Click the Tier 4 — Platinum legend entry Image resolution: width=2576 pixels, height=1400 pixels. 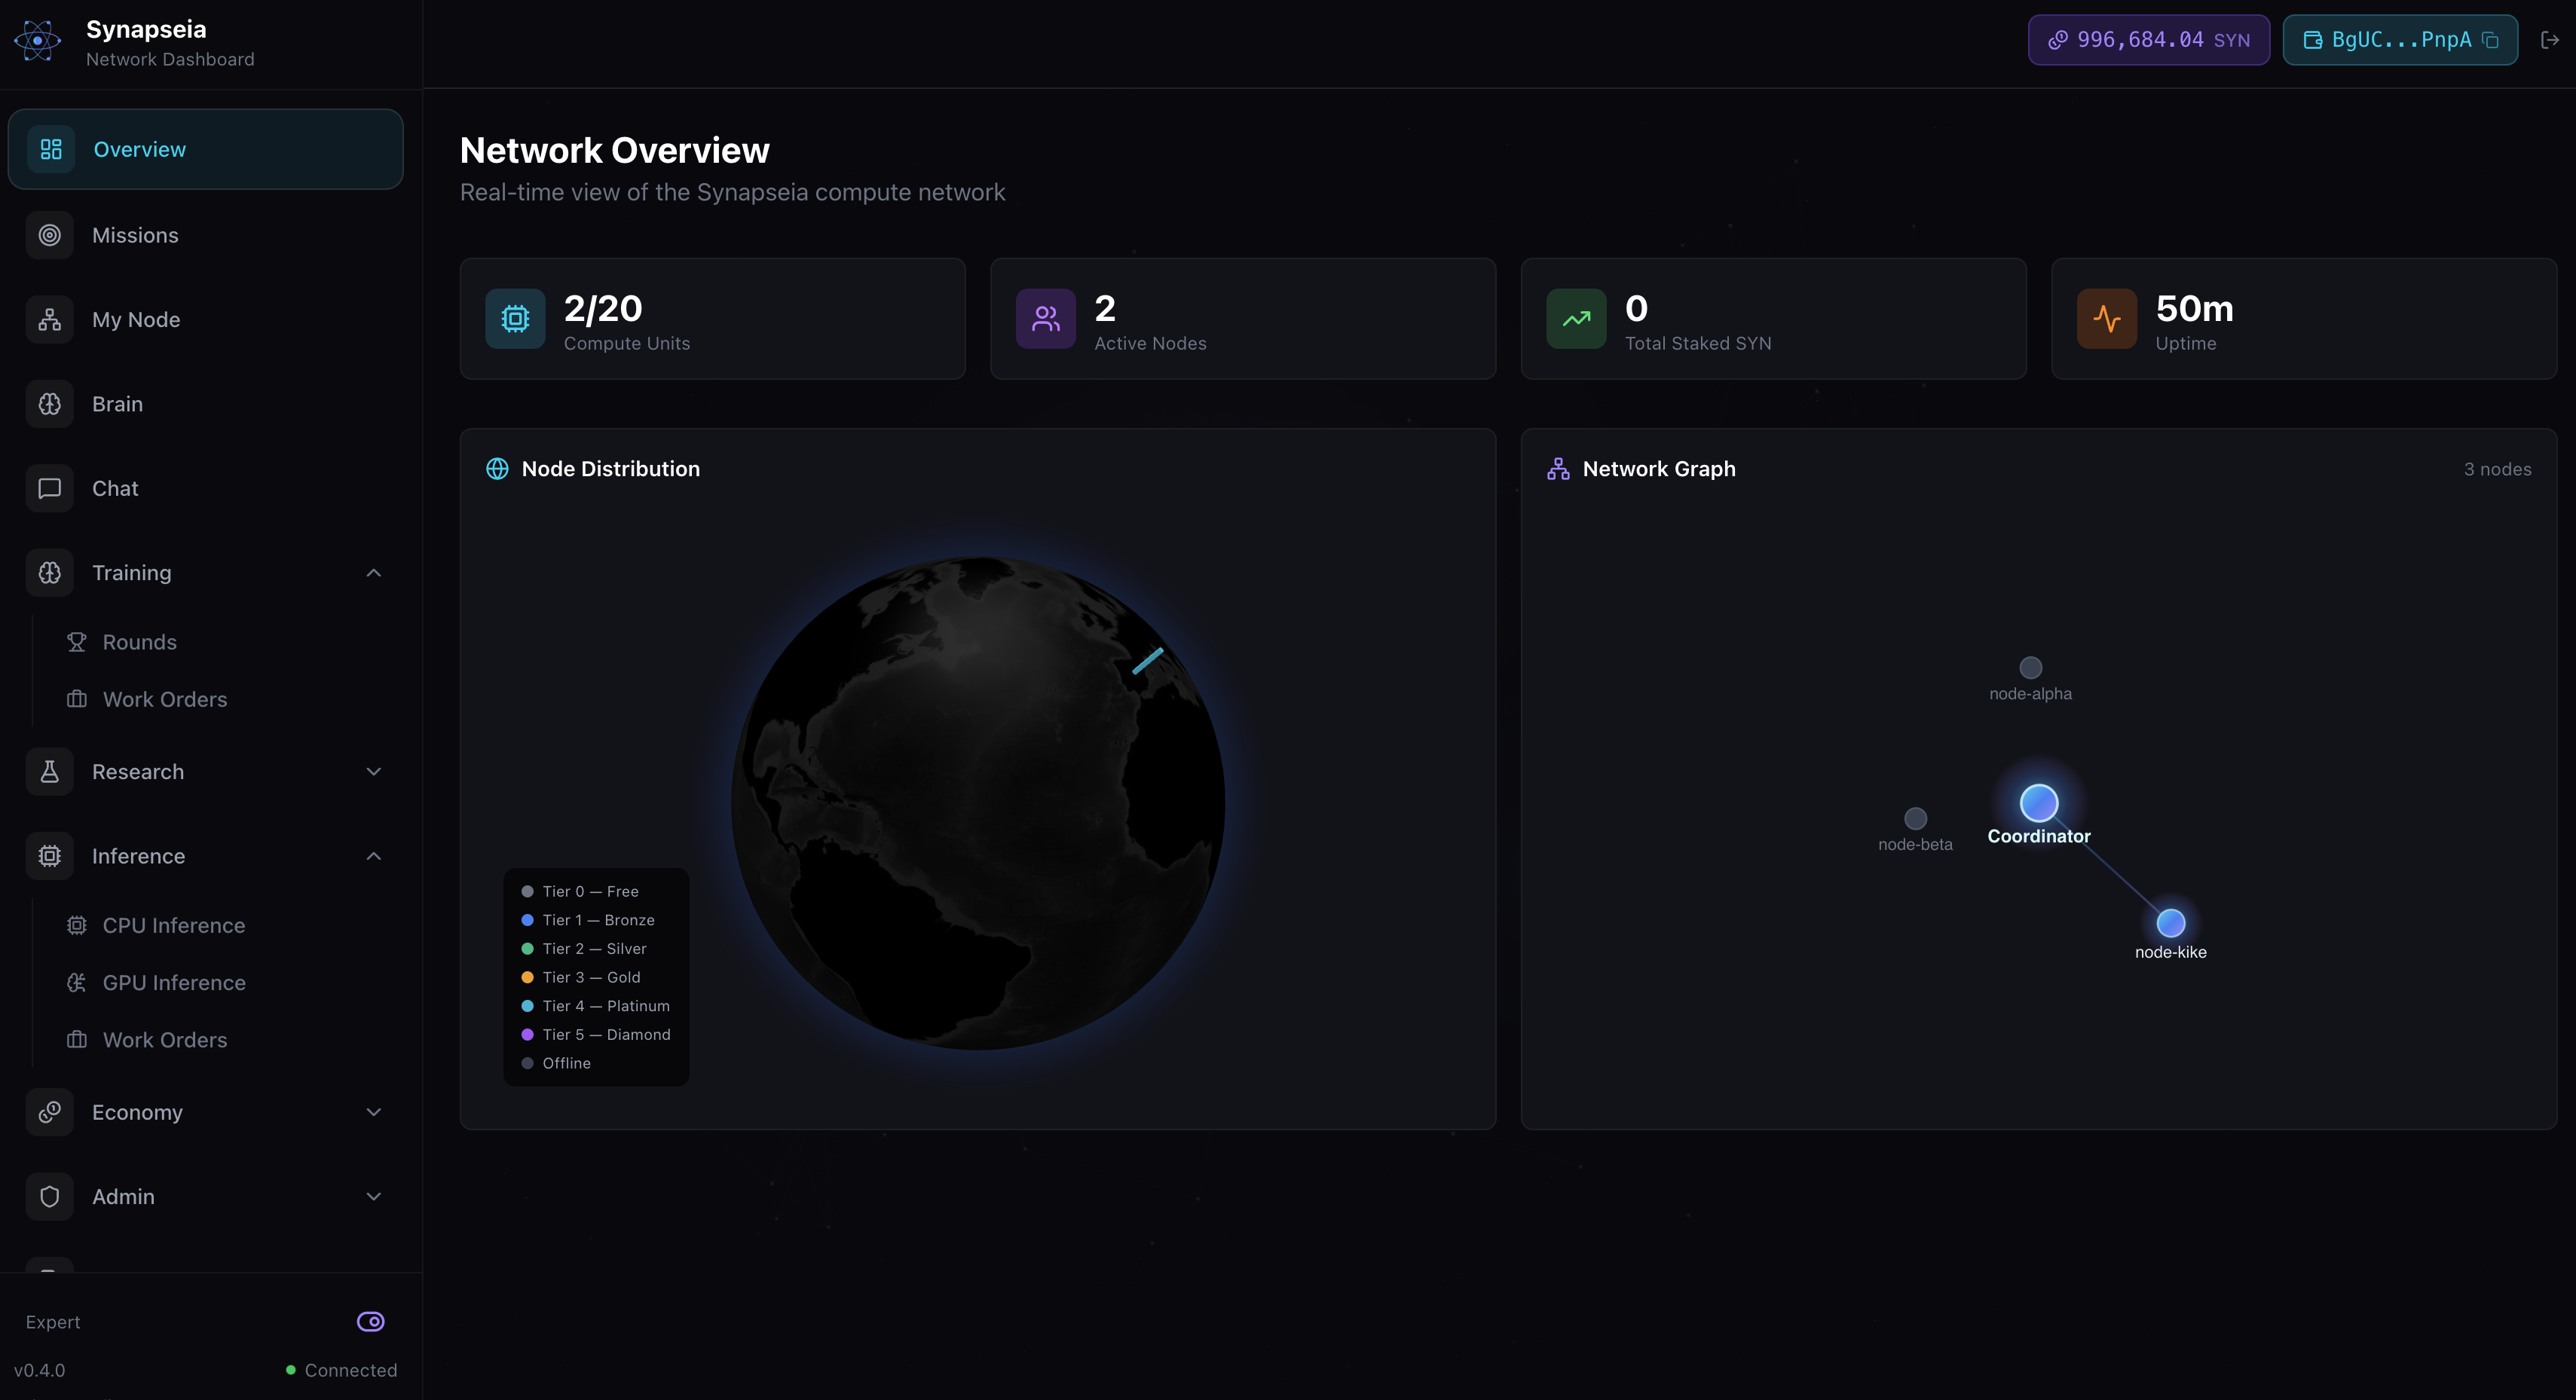pyautogui.click(x=596, y=1006)
